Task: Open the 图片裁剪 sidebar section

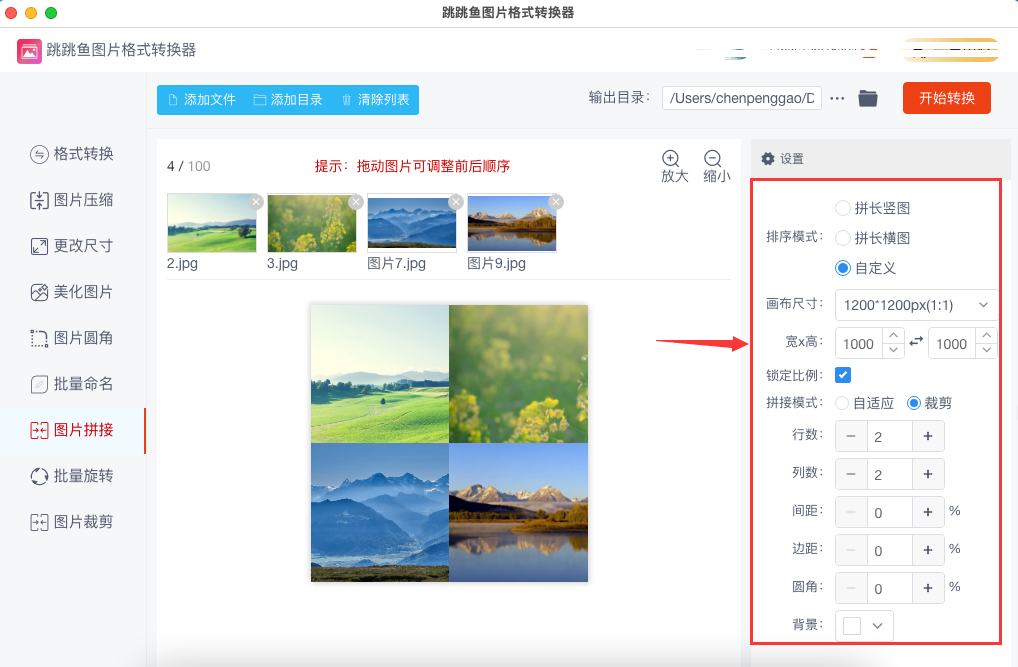Action: [72, 522]
